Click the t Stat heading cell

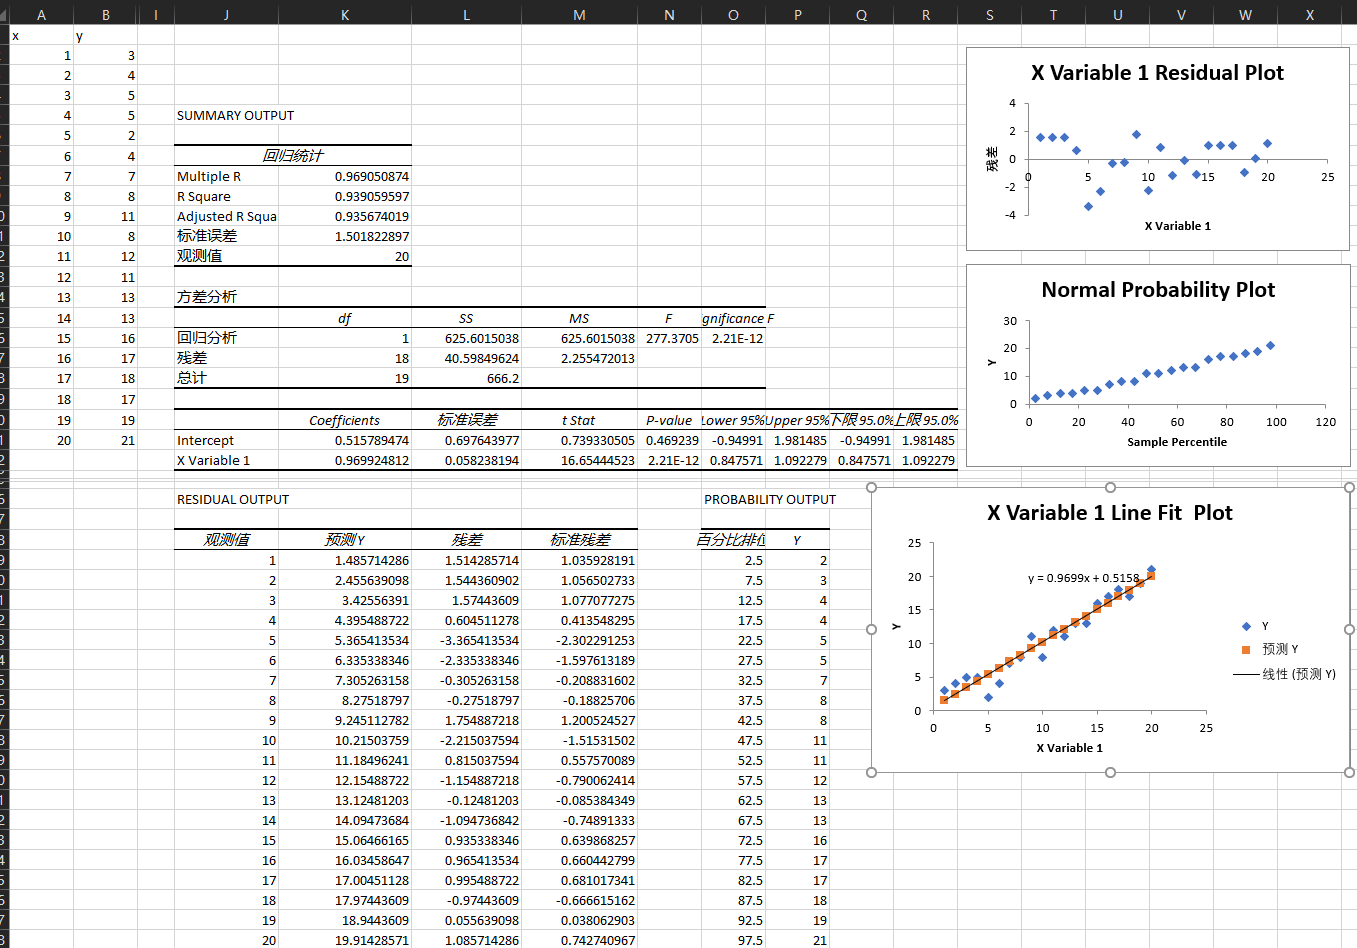point(579,420)
